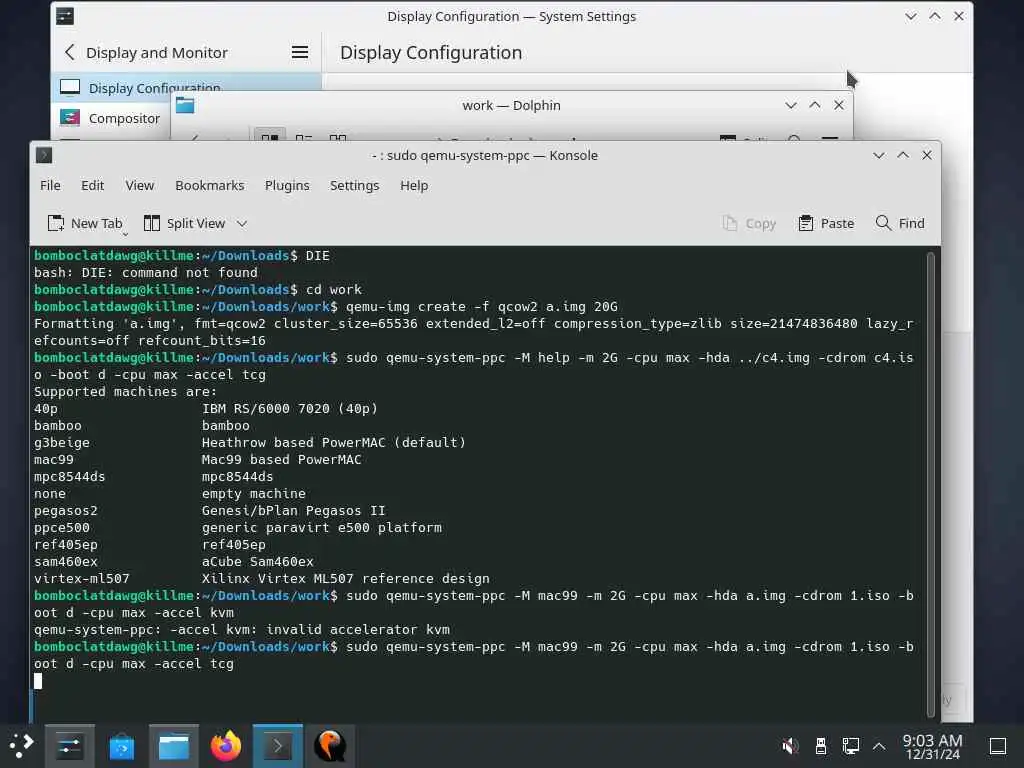Maximize the Konsole window
This screenshot has height=768, width=1024.
(903, 155)
